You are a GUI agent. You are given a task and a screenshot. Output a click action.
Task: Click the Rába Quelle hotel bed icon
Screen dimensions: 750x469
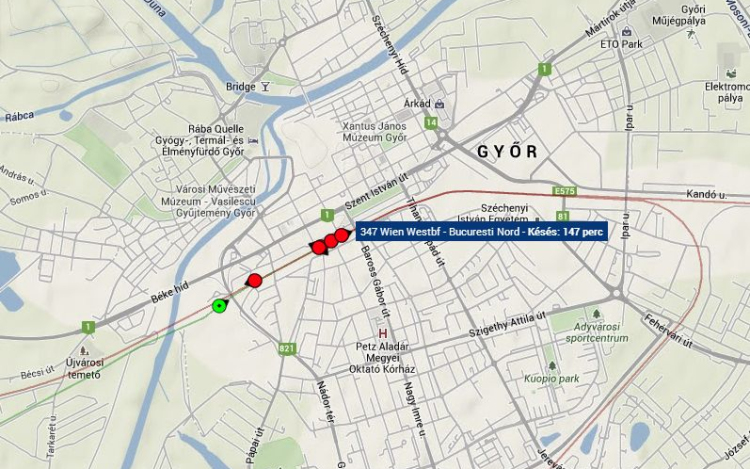point(253,141)
